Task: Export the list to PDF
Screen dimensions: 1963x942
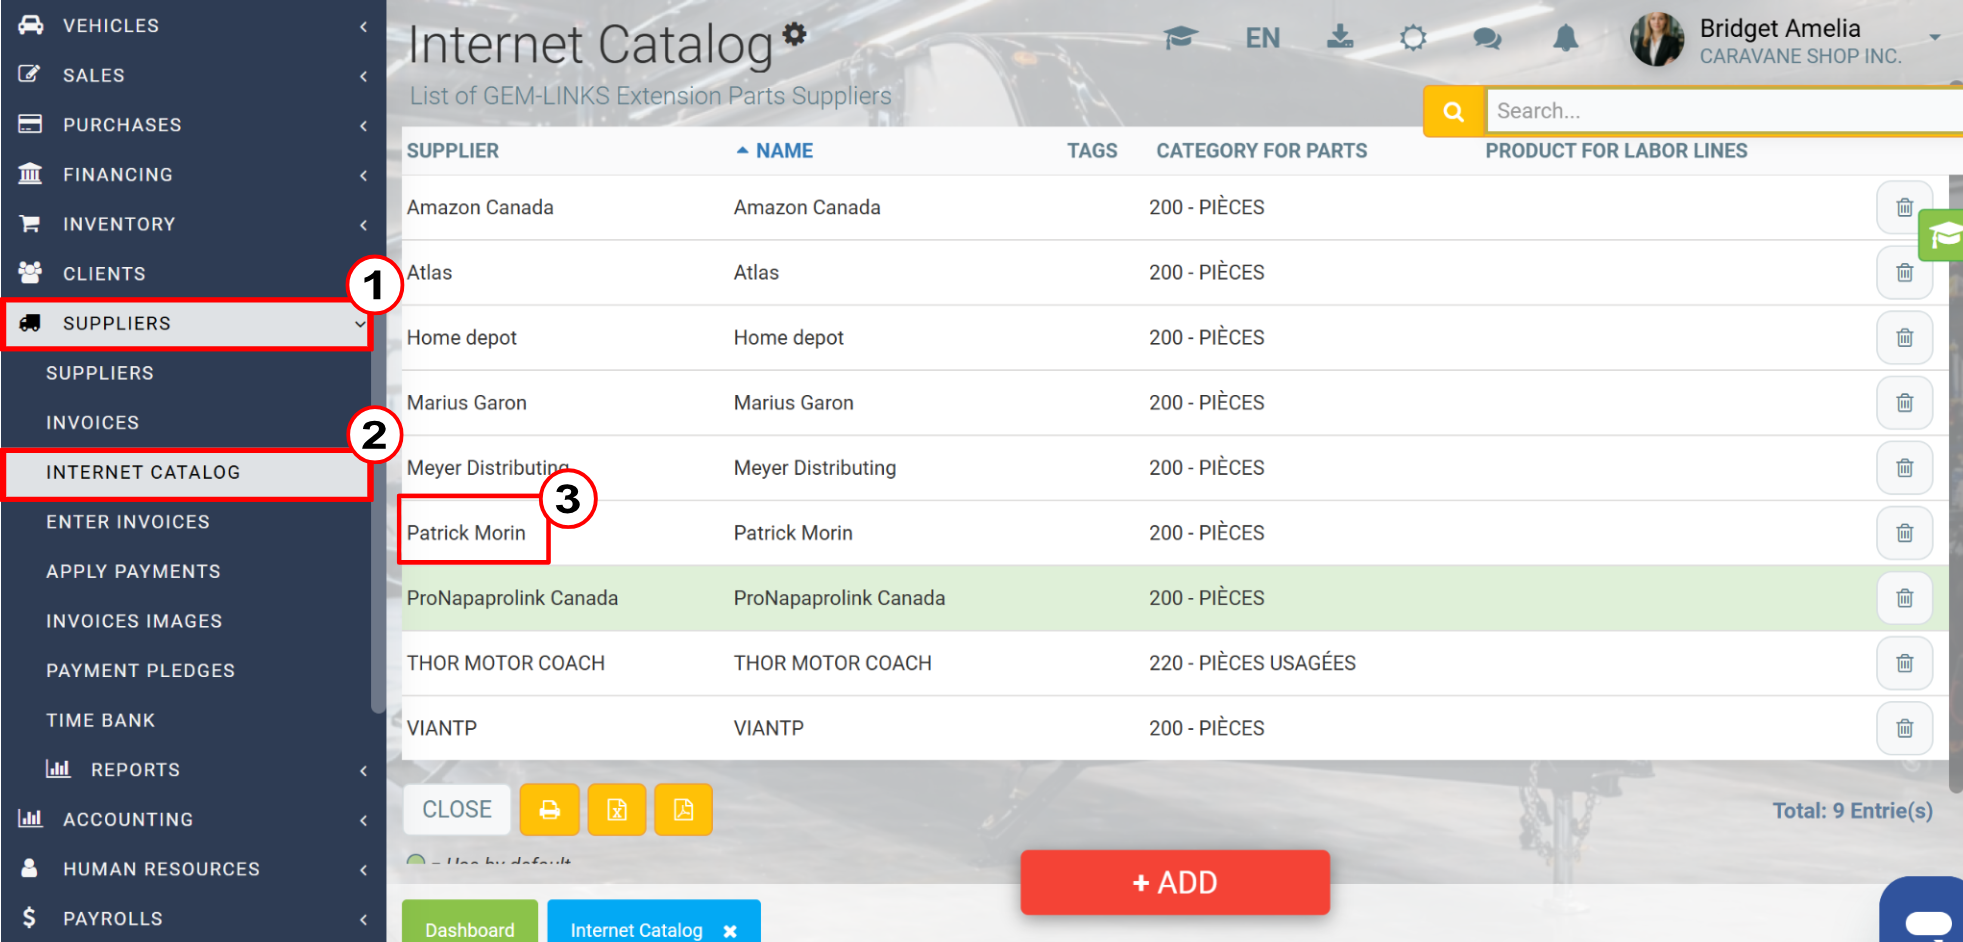Action: [683, 809]
